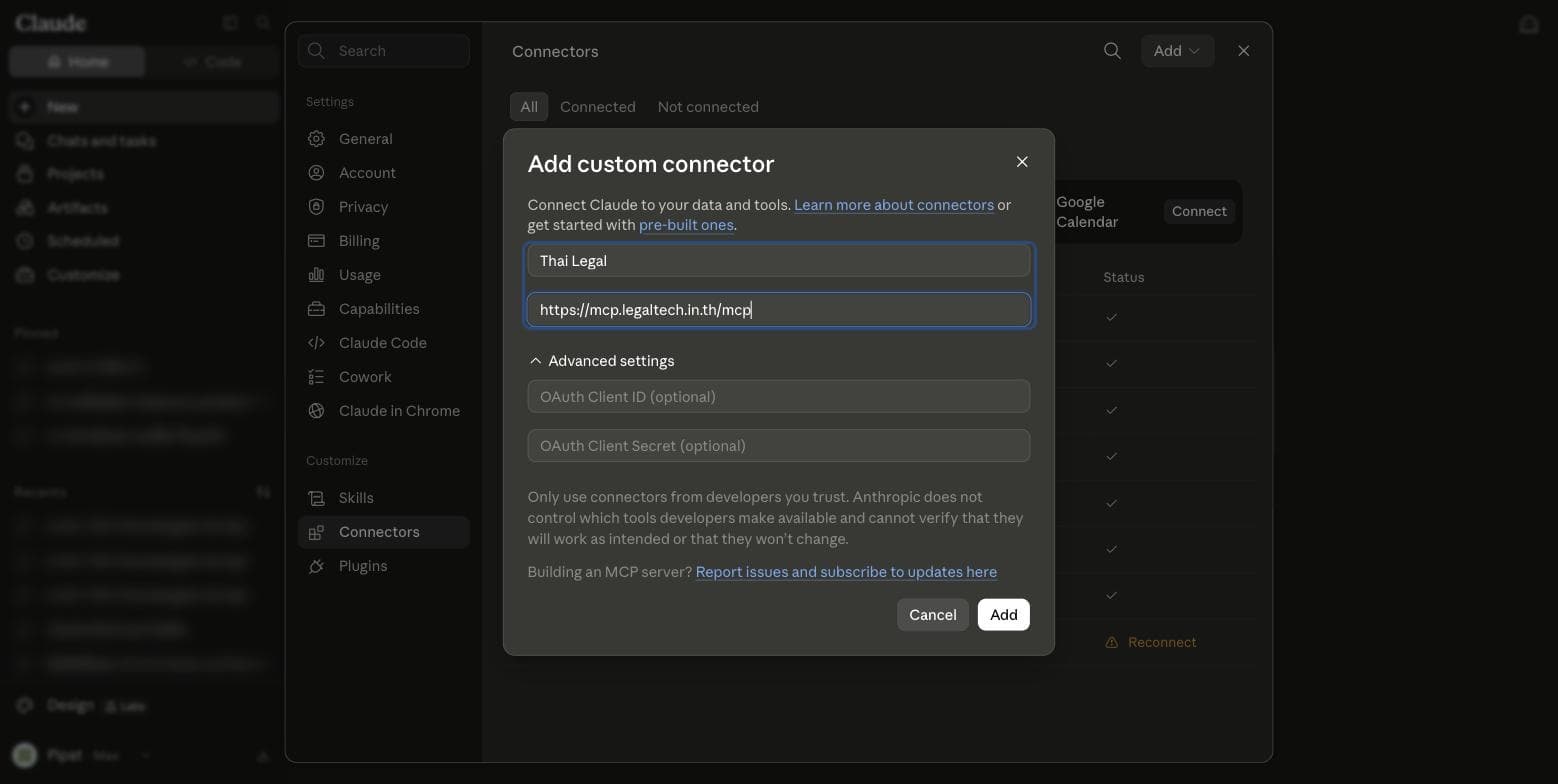Click the Home button in Claude sidebar
This screenshot has width=1558, height=784.
77,62
